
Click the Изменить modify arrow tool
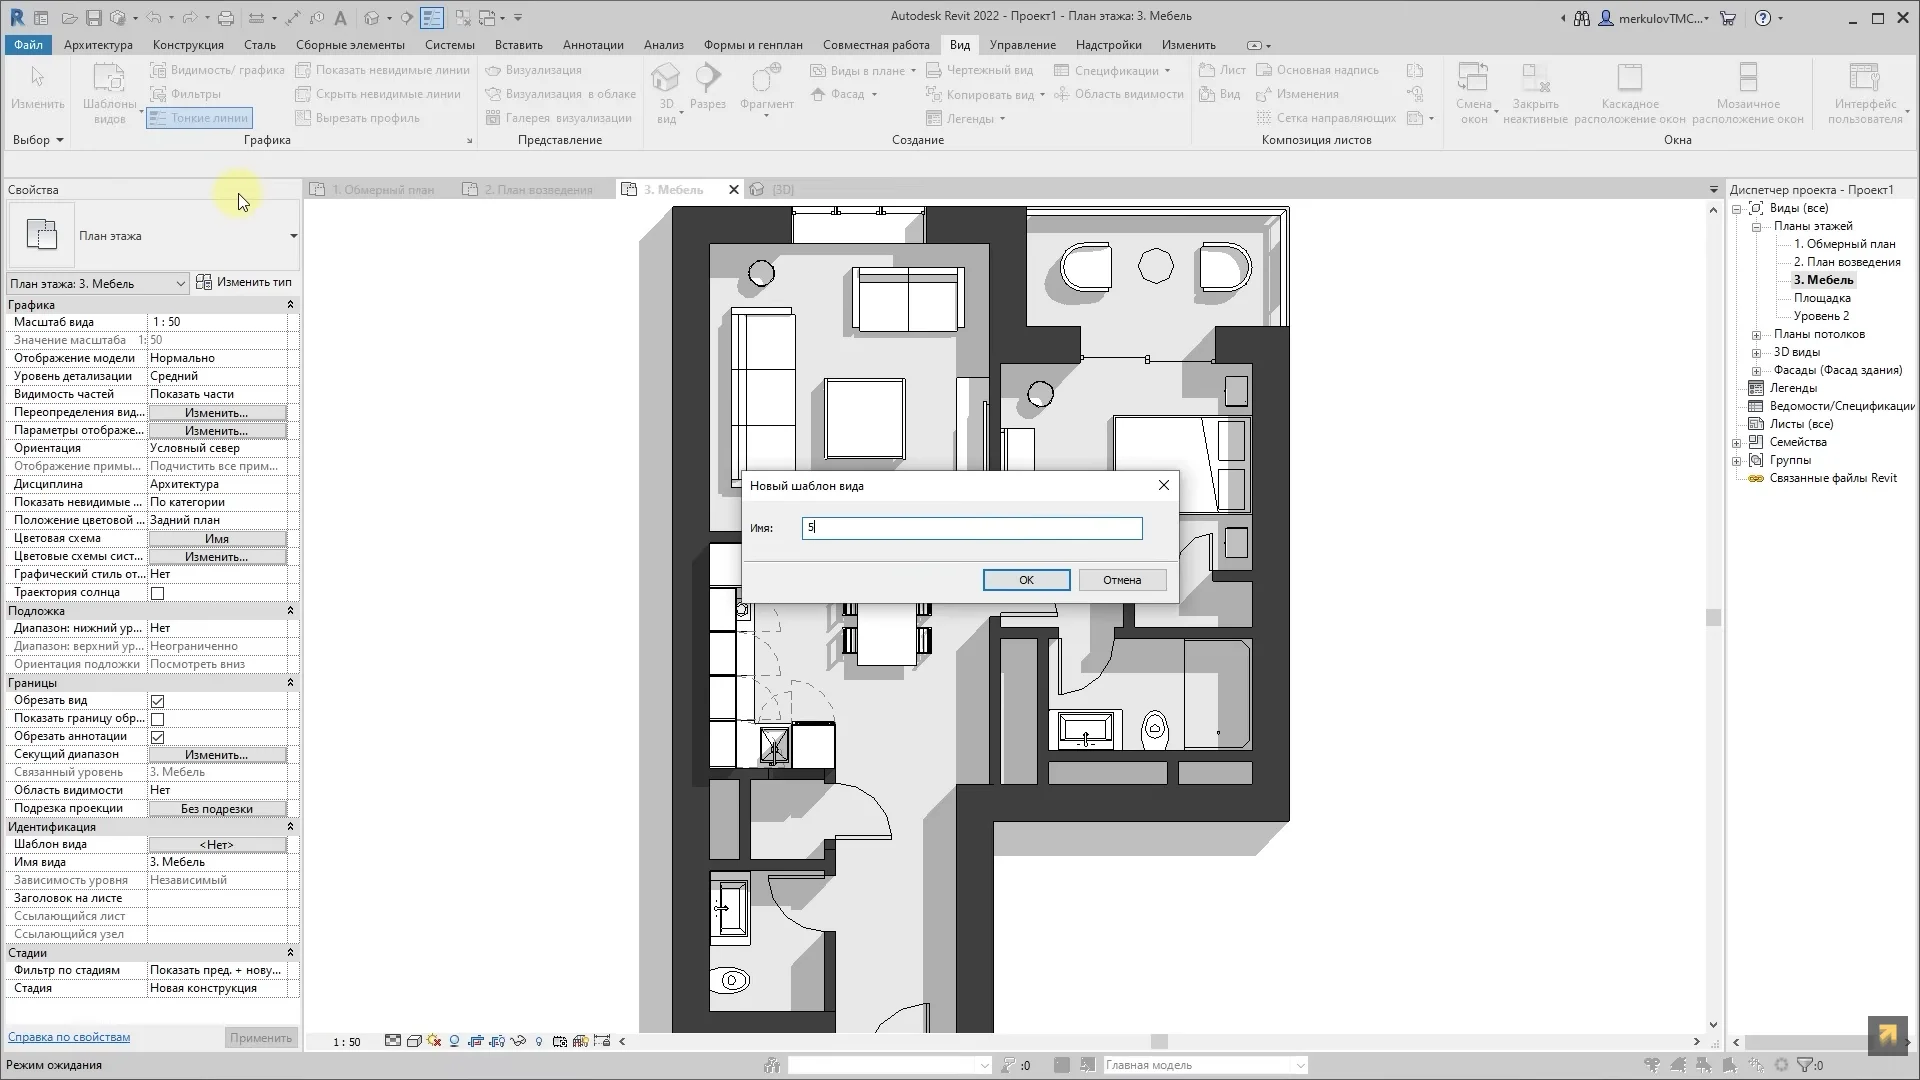coord(37,87)
